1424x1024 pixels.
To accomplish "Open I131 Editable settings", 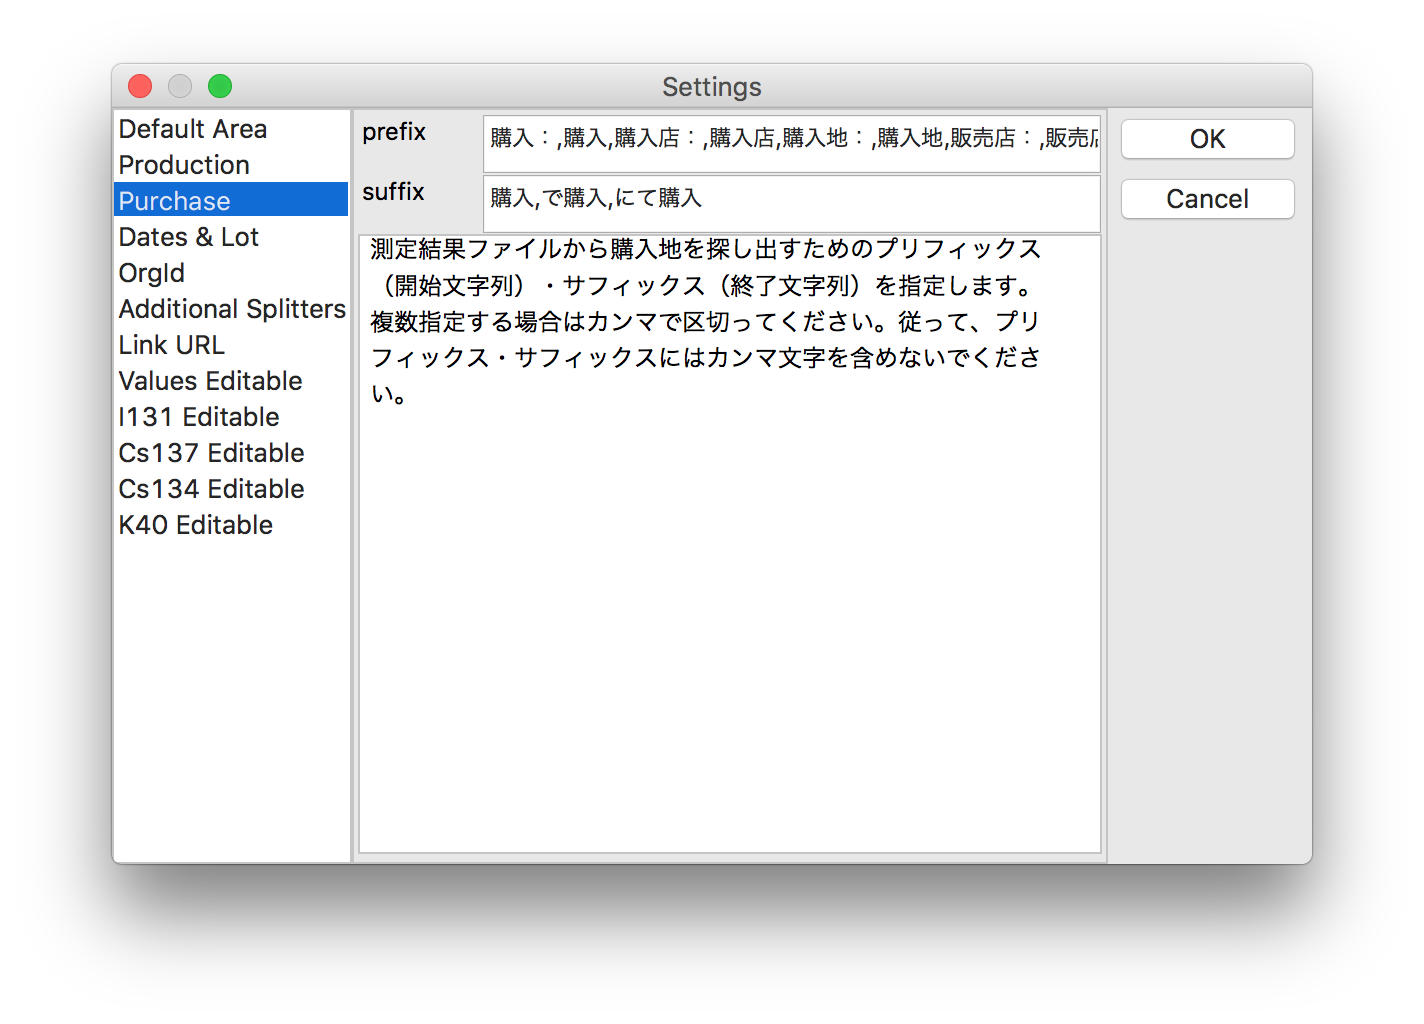I will pos(231,417).
